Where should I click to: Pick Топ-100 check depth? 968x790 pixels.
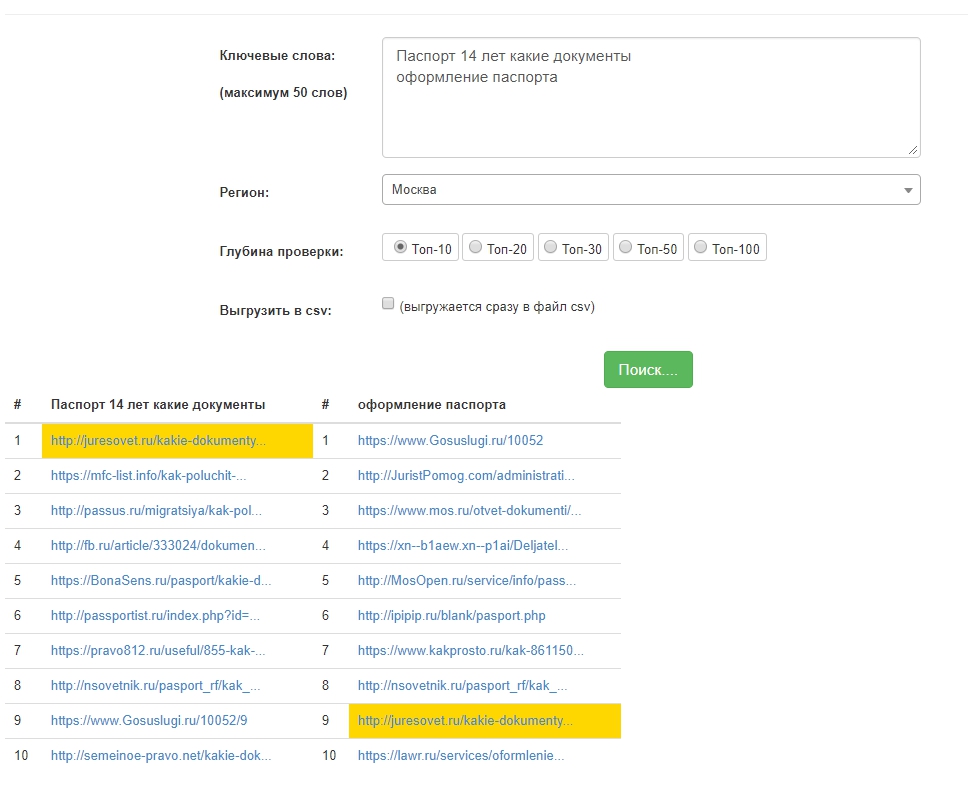[x=701, y=247]
